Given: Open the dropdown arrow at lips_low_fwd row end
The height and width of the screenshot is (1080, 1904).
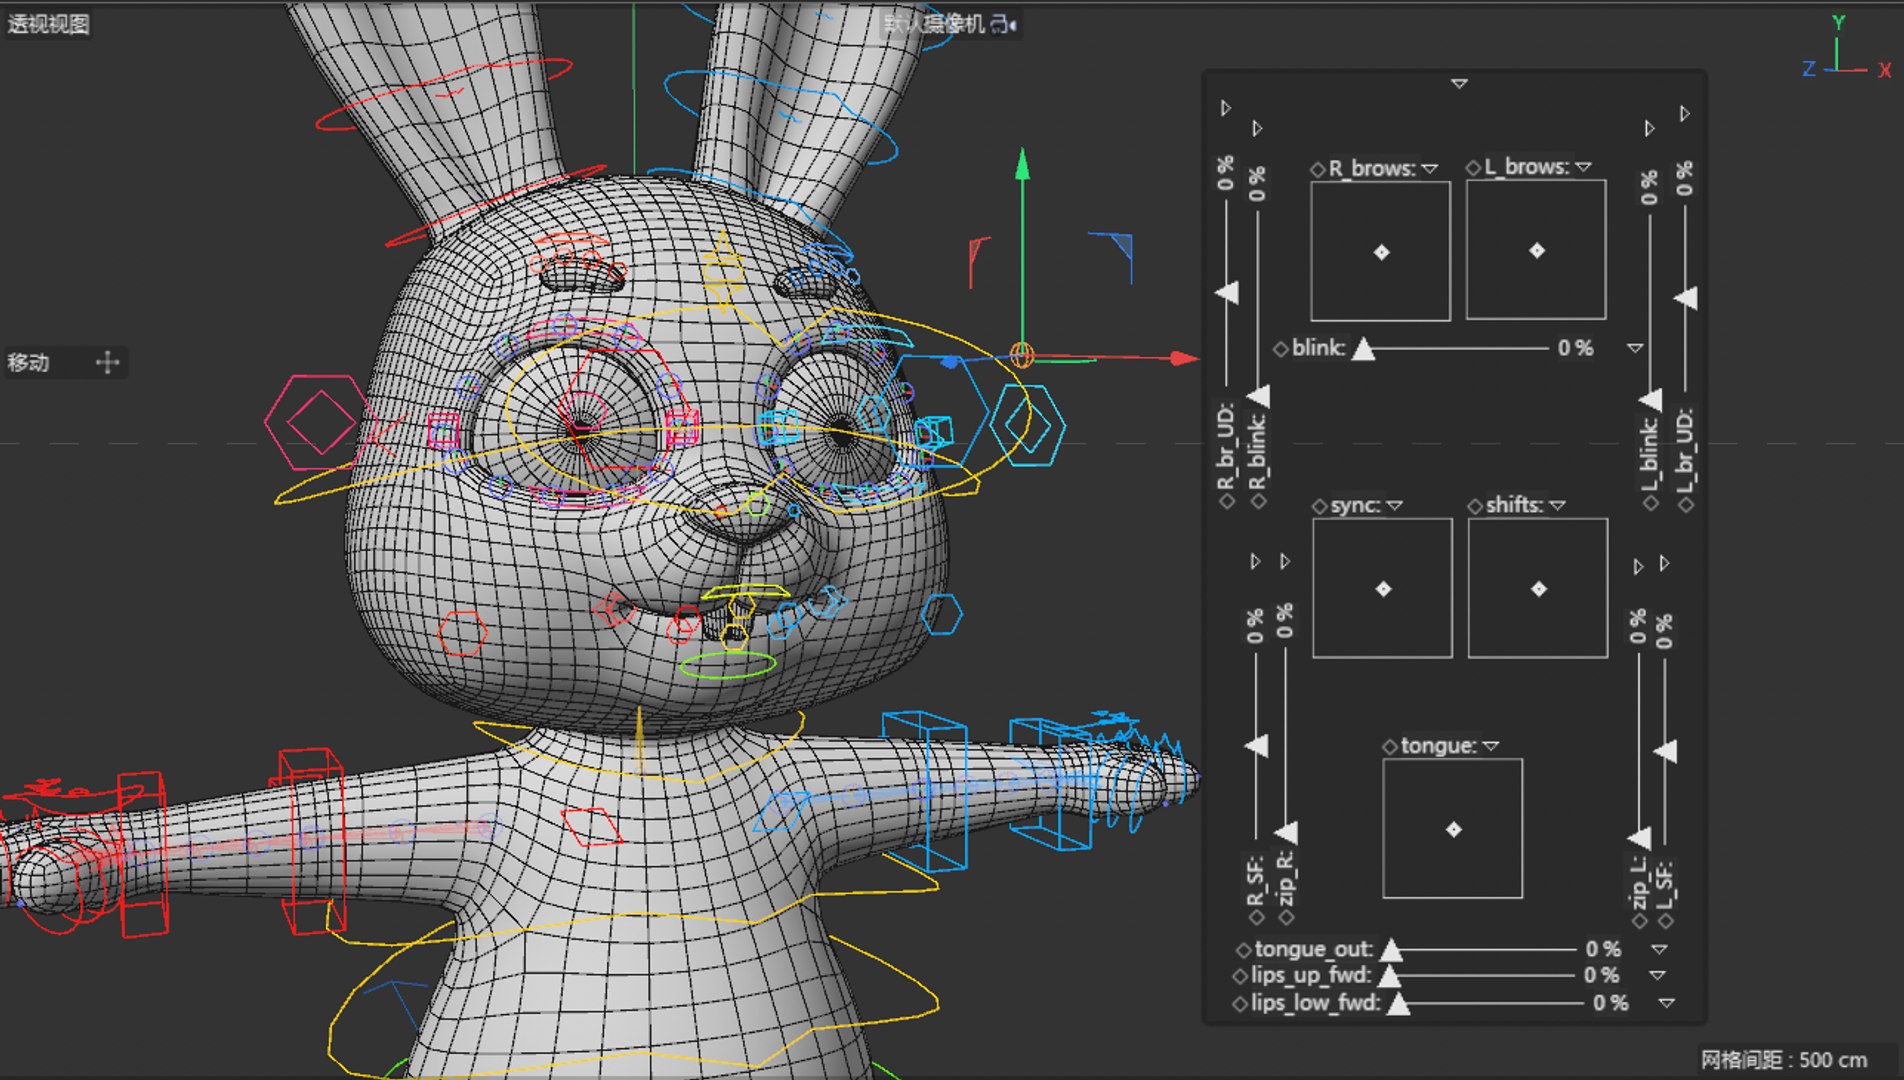Looking at the screenshot, I should pyautogui.click(x=1666, y=1003).
